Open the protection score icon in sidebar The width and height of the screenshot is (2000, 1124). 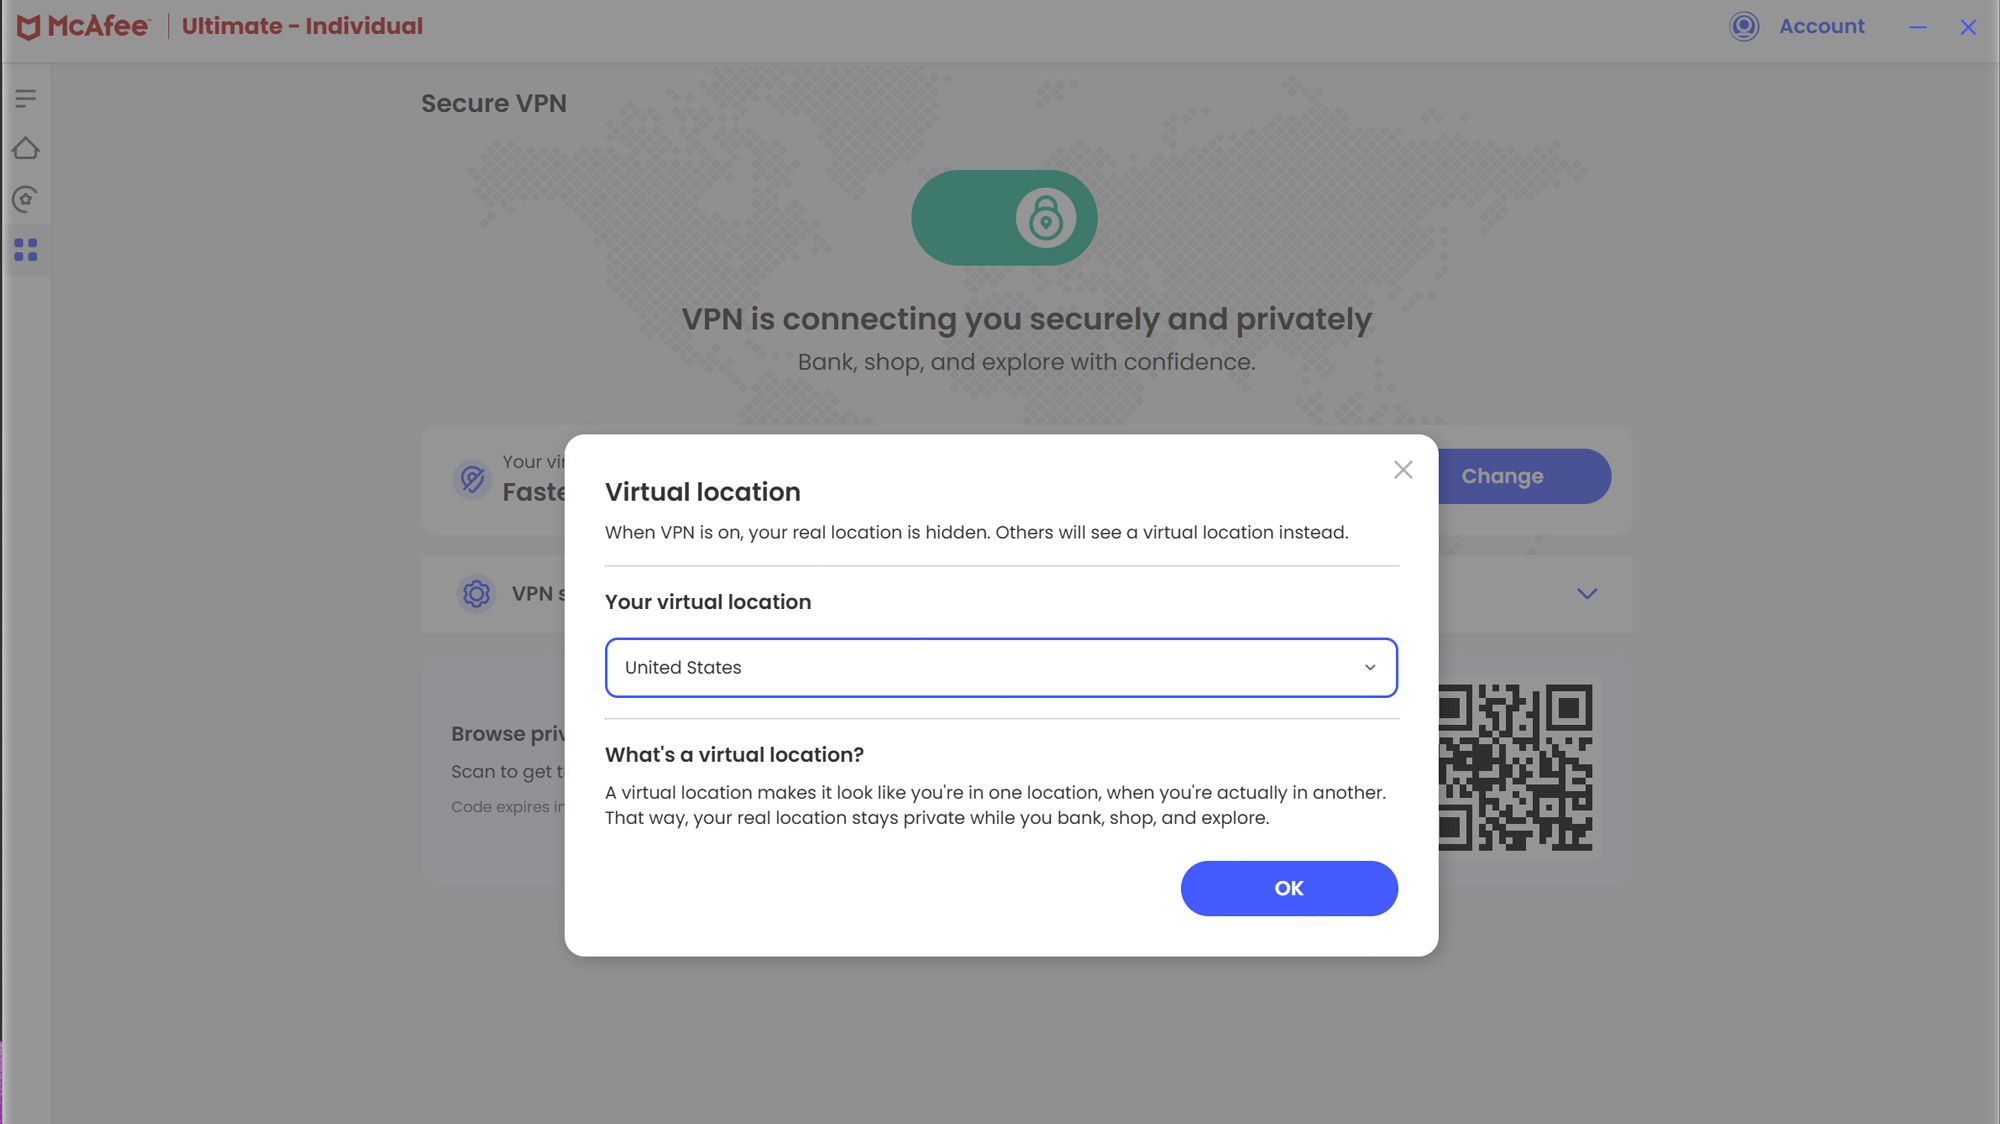26,199
